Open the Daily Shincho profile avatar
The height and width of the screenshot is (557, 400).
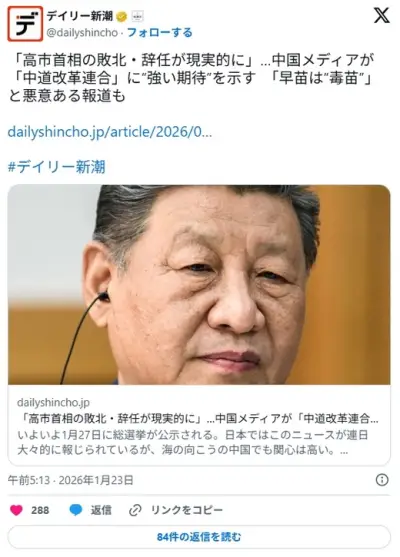click(25, 24)
